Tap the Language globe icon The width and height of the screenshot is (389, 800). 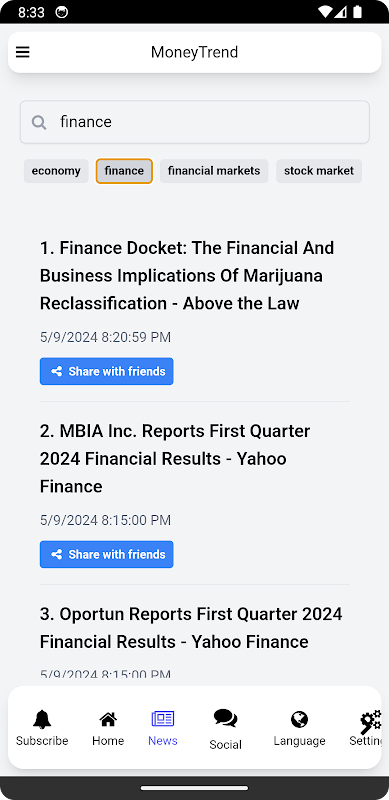[x=299, y=719]
